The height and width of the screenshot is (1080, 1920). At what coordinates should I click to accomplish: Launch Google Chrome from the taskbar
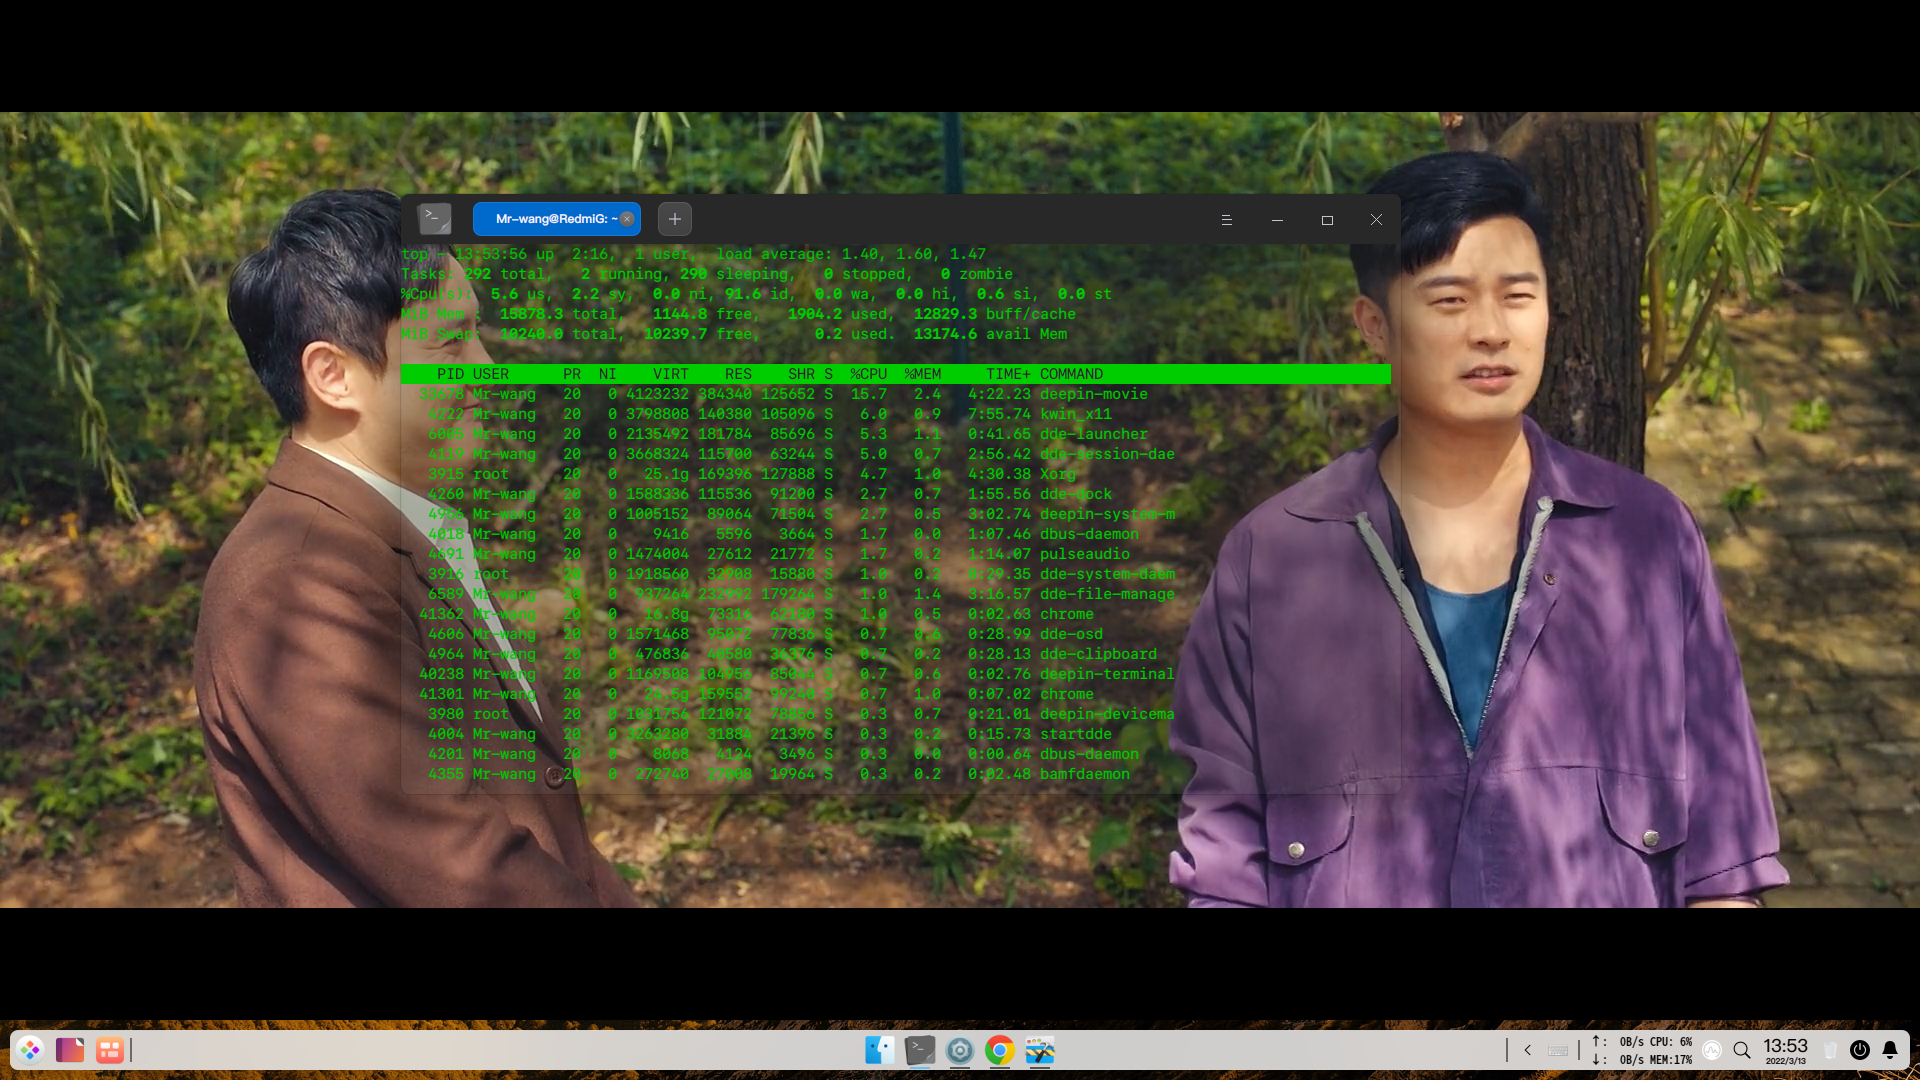[1000, 1051]
